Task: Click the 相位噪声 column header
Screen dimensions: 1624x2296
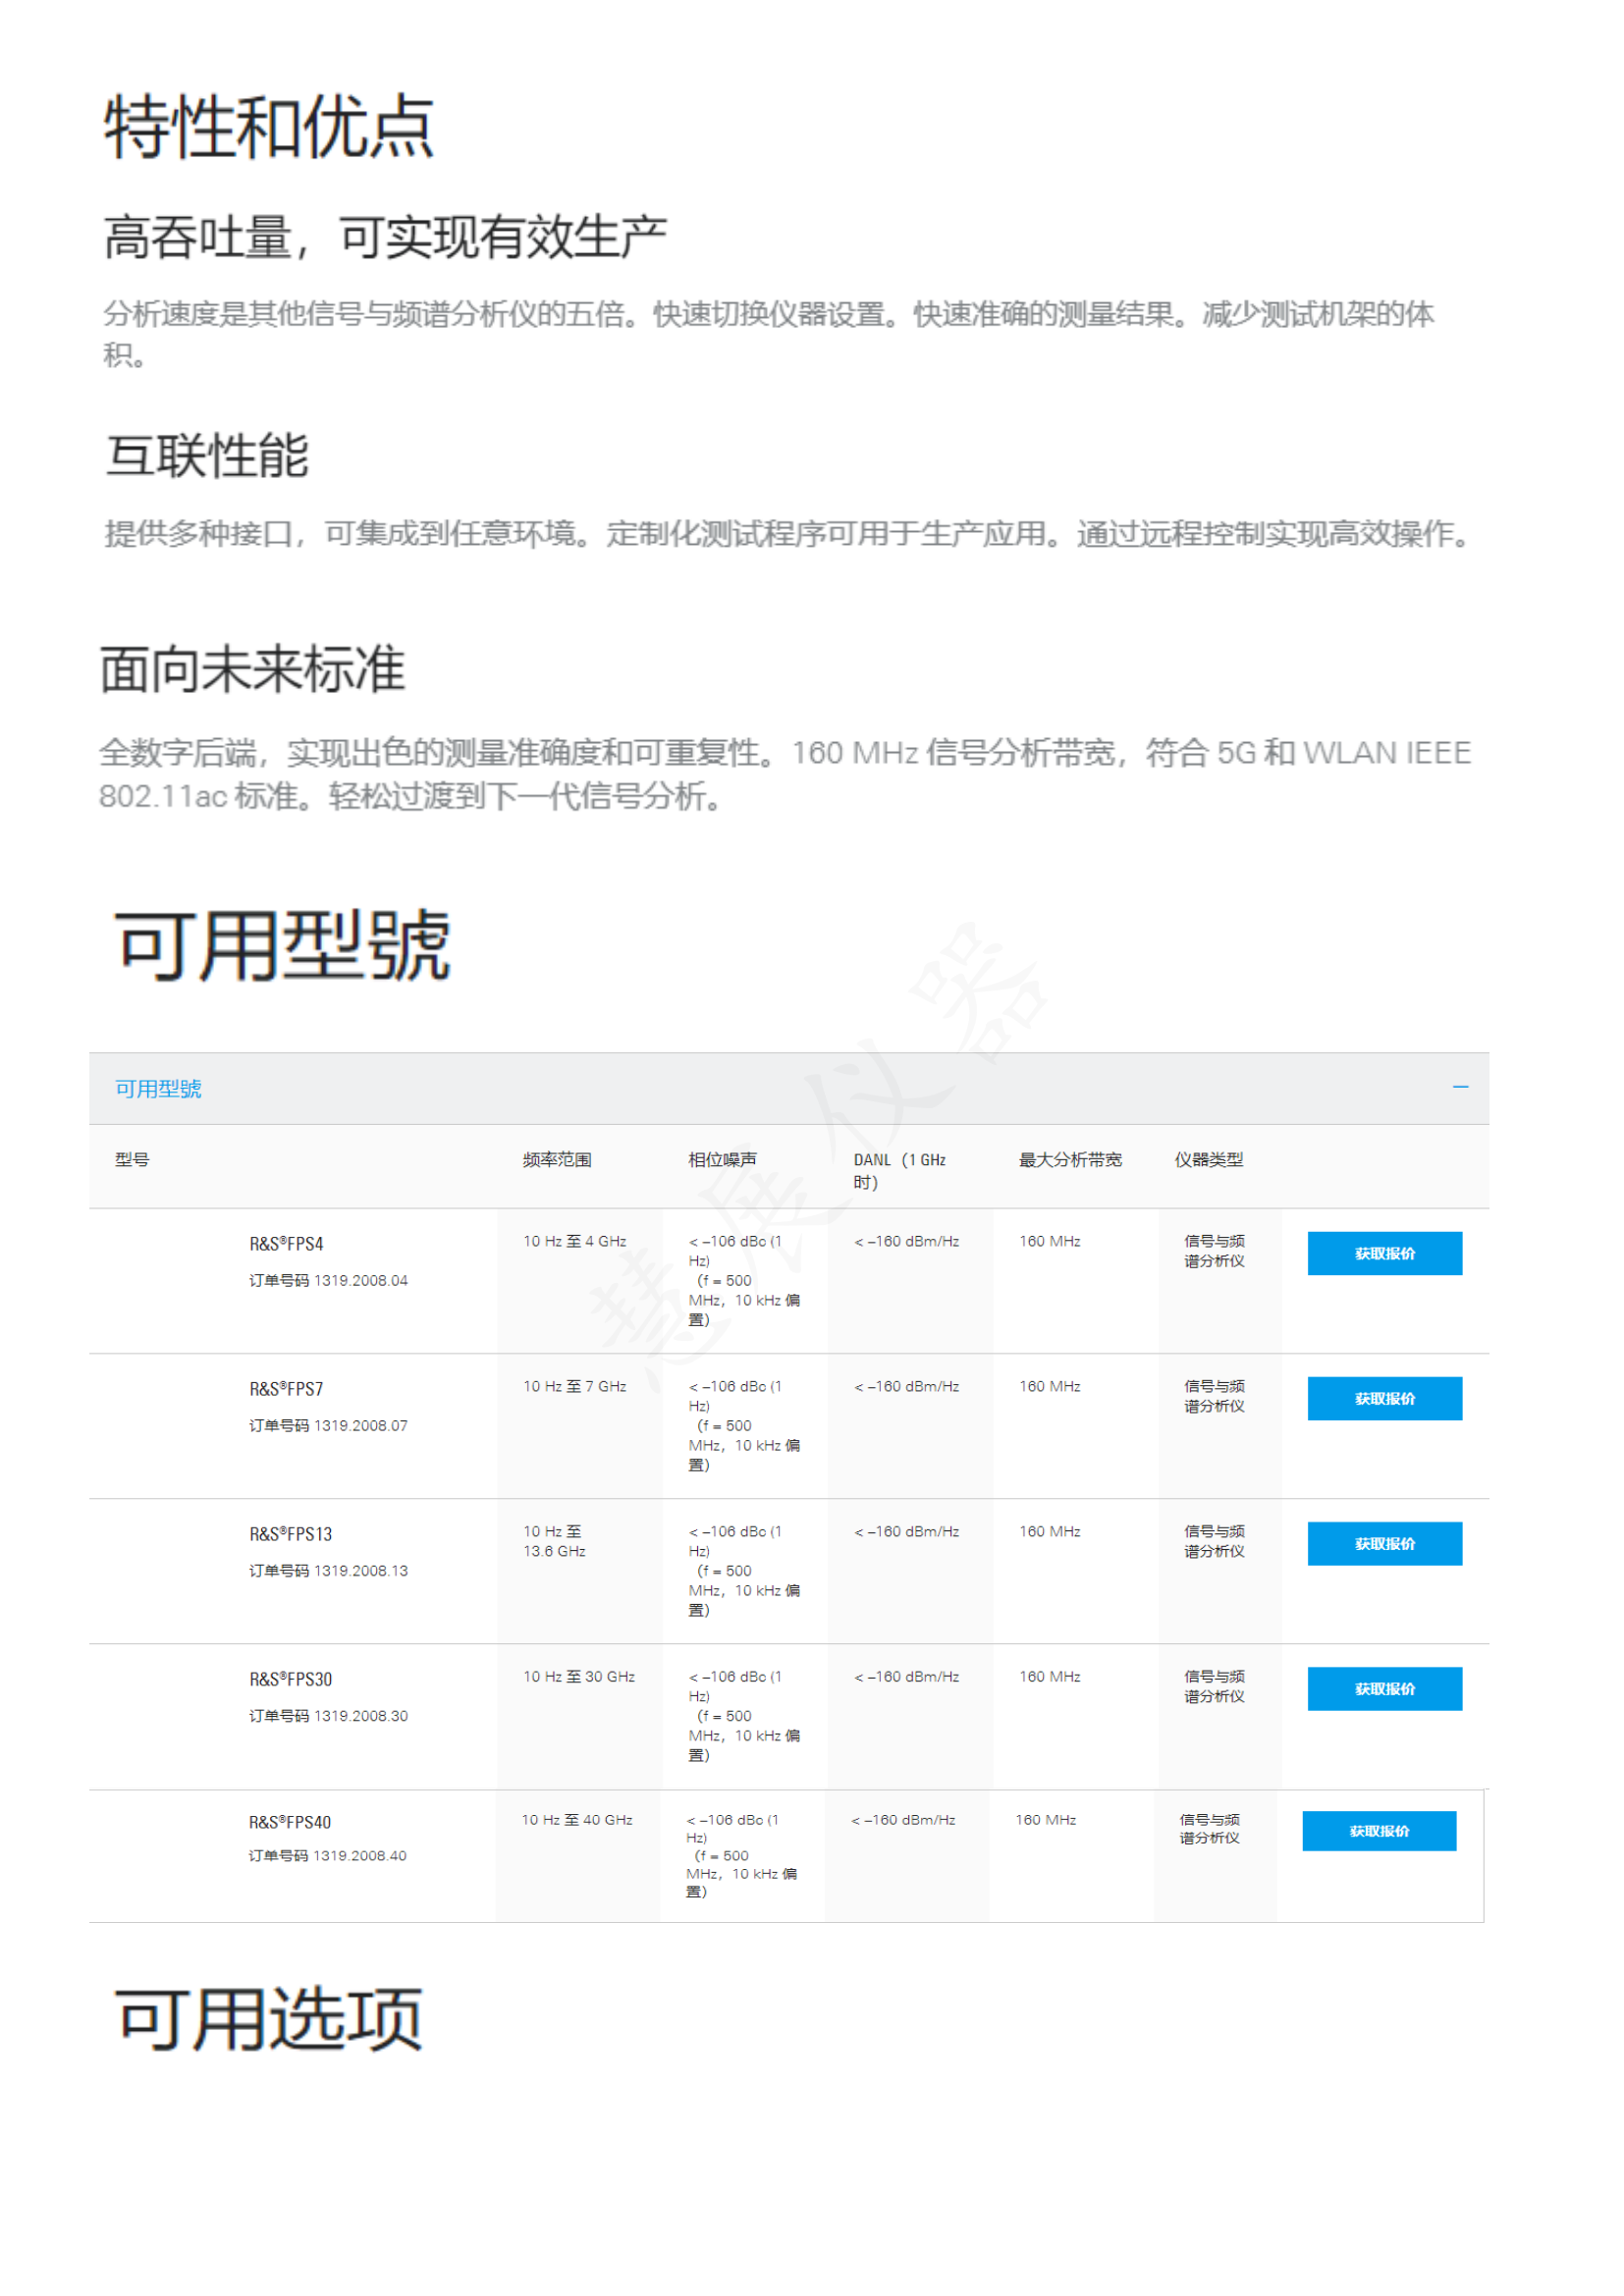Action: (722, 1160)
